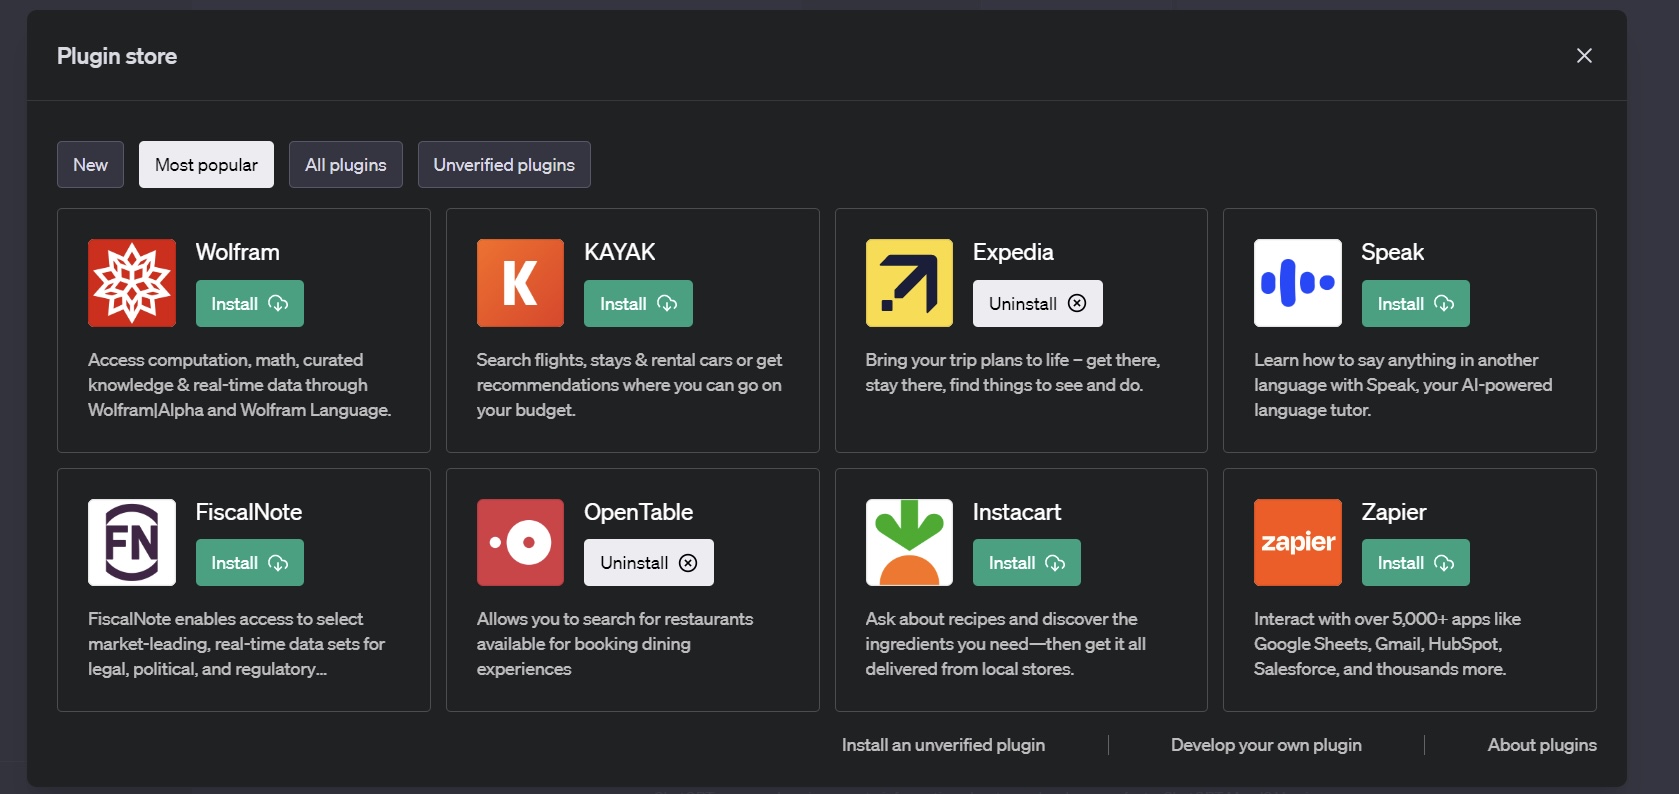Screen dimensions: 1679x794
Task: Click the Zapier plugin title
Action: click(1394, 512)
